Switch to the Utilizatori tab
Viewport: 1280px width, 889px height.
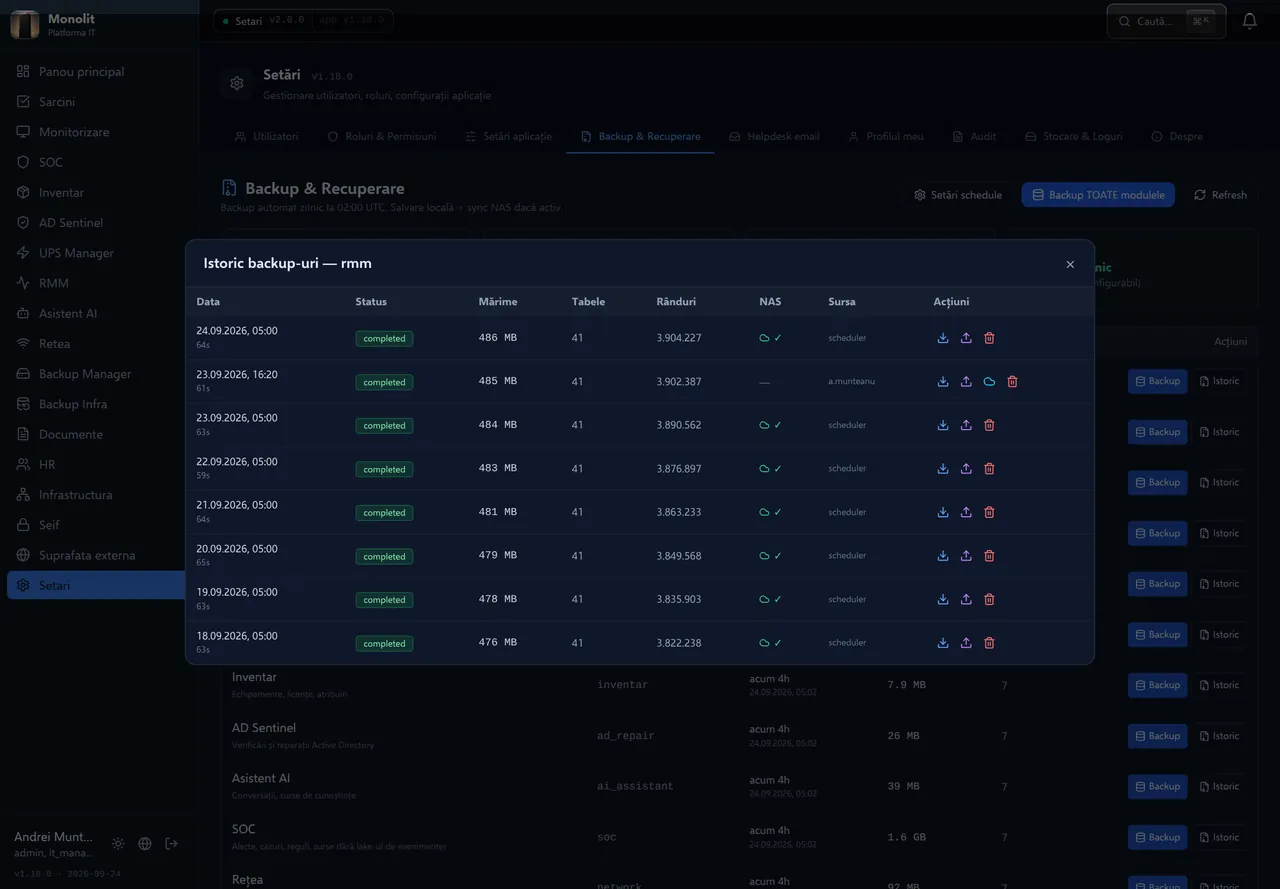[x=266, y=136]
